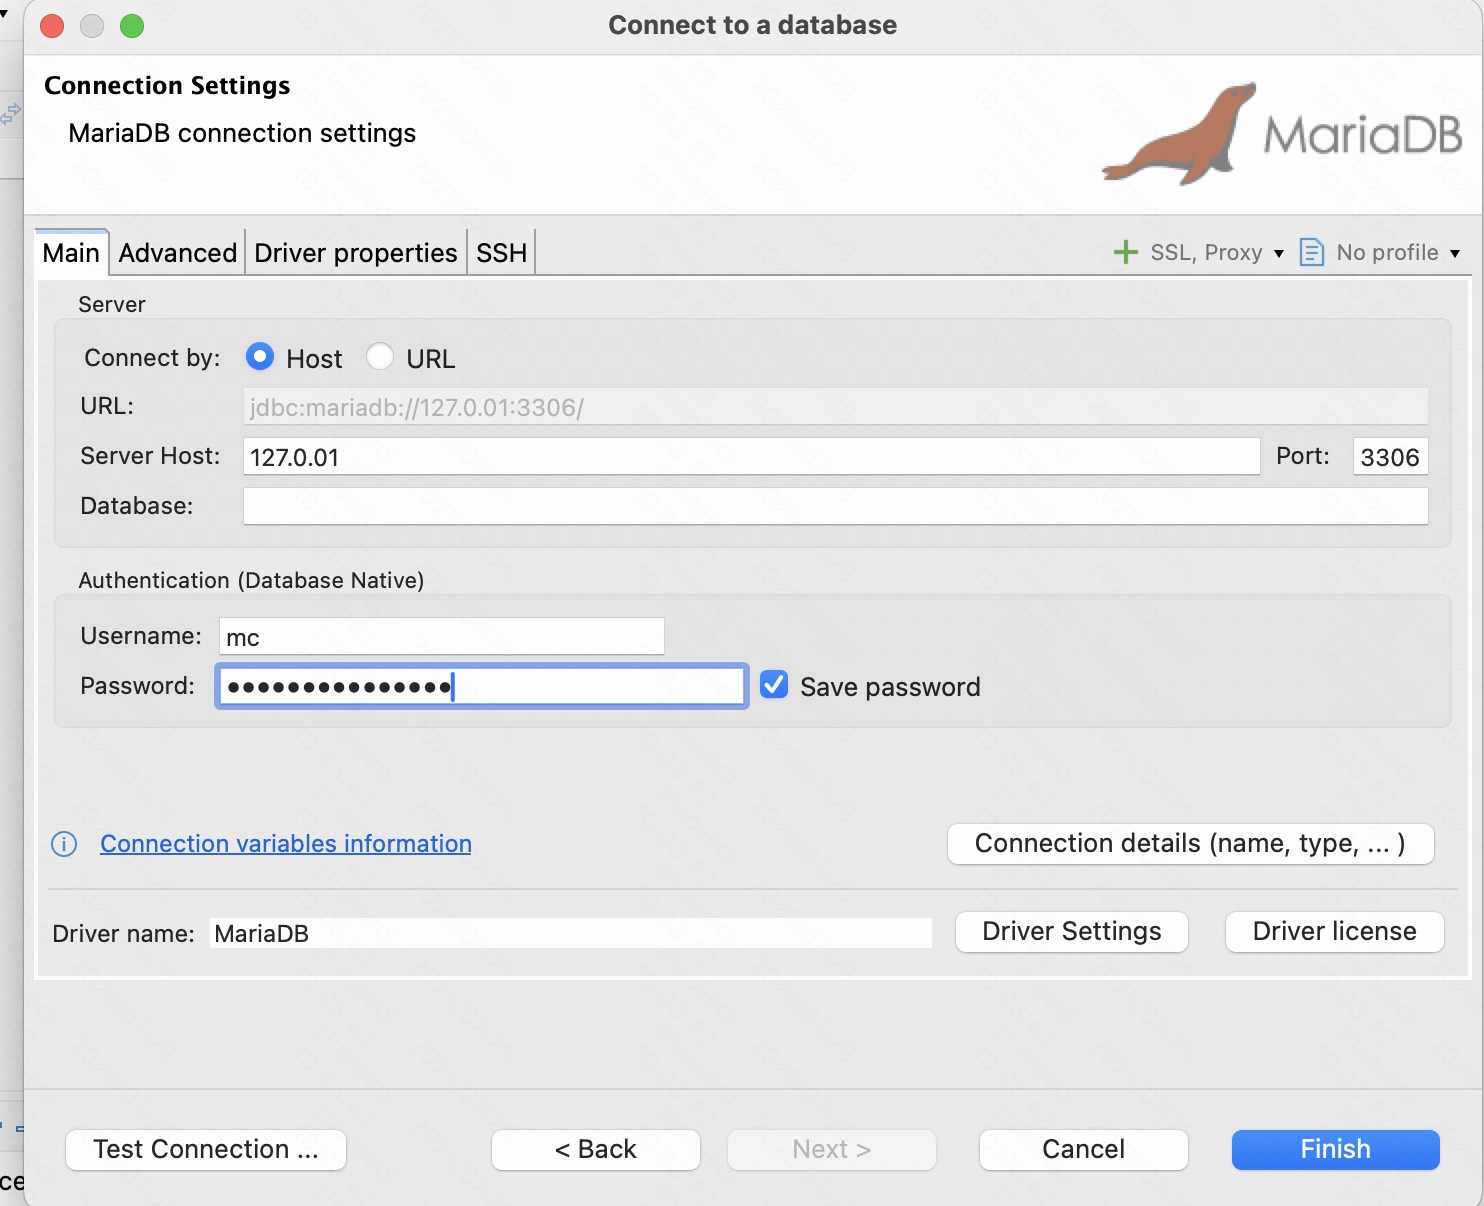Cancel the database connection dialog

point(1084,1150)
